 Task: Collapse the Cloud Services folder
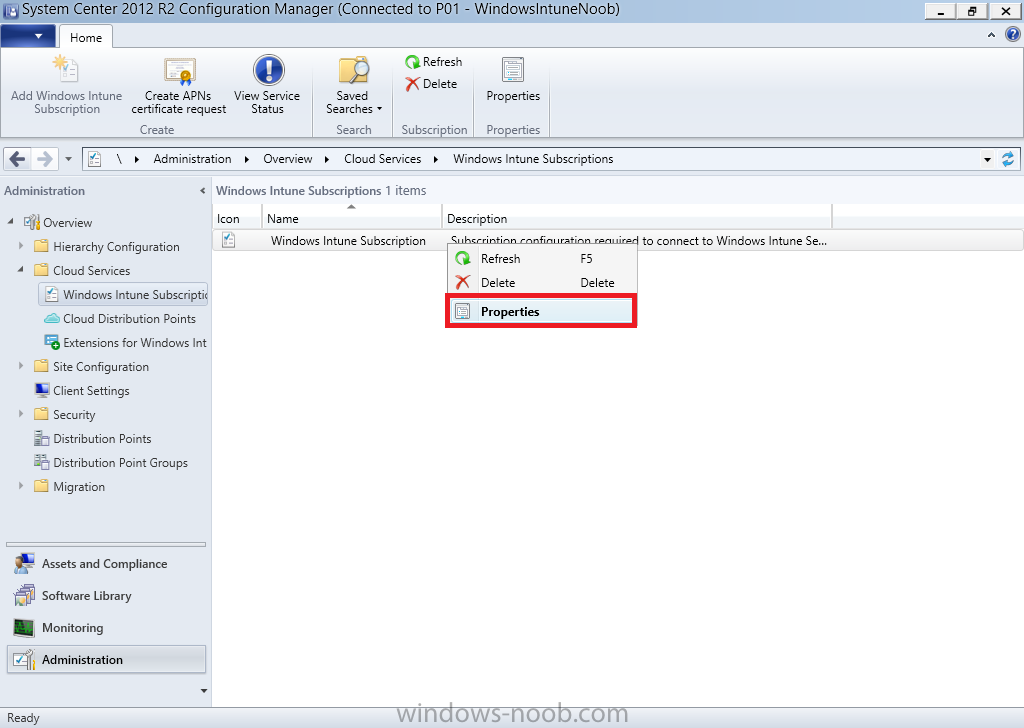coord(21,270)
